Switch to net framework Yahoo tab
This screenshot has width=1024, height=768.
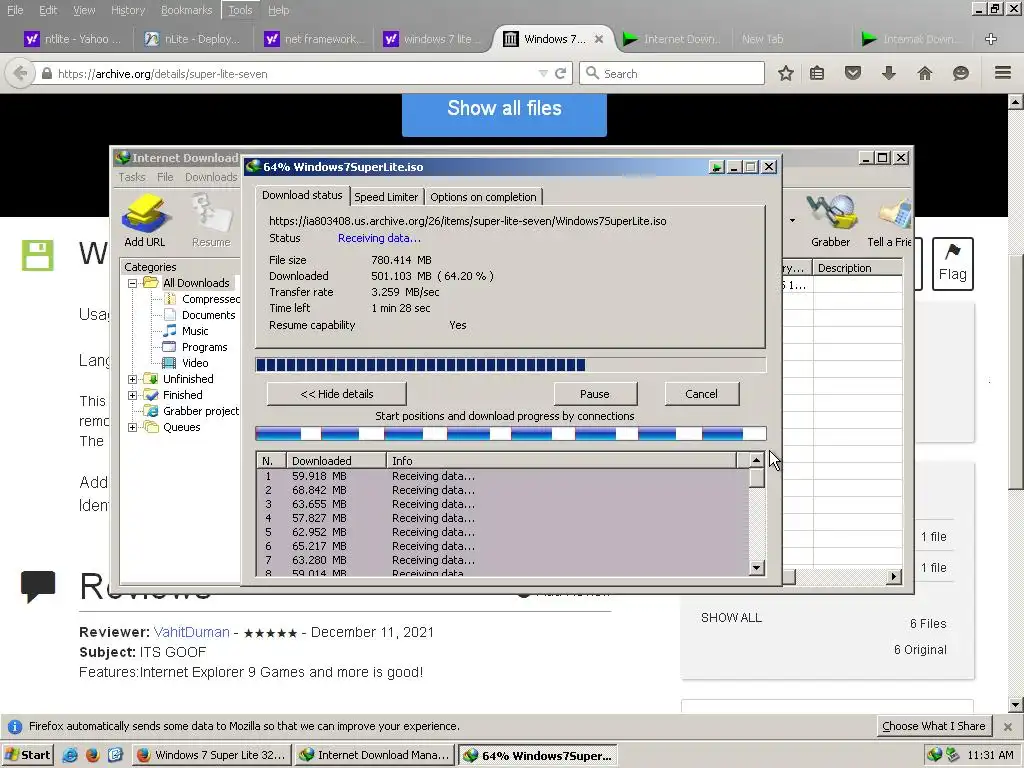(313, 39)
